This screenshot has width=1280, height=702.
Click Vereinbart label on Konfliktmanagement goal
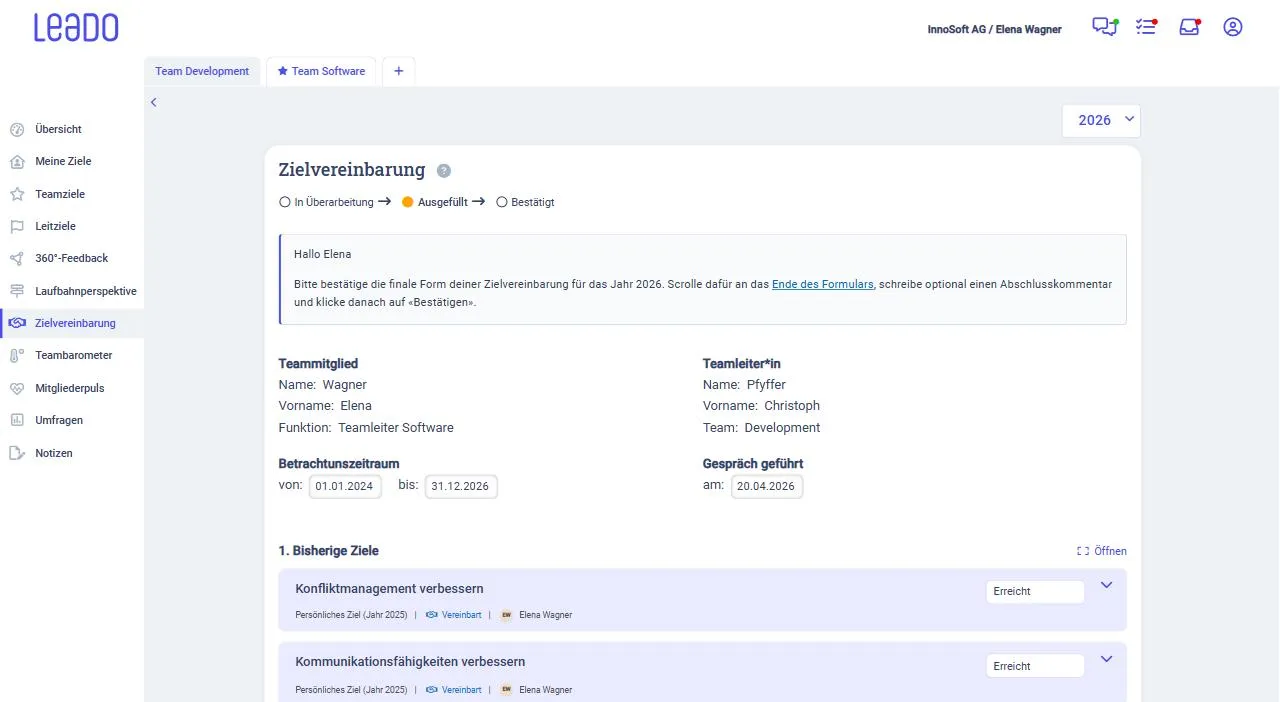[x=462, y=615]
